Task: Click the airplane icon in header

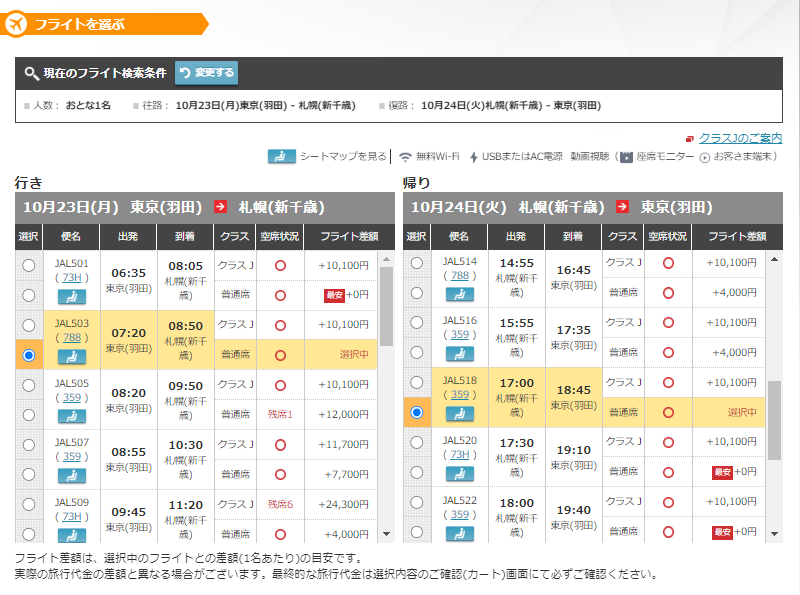Action: (x=16, y=23)
